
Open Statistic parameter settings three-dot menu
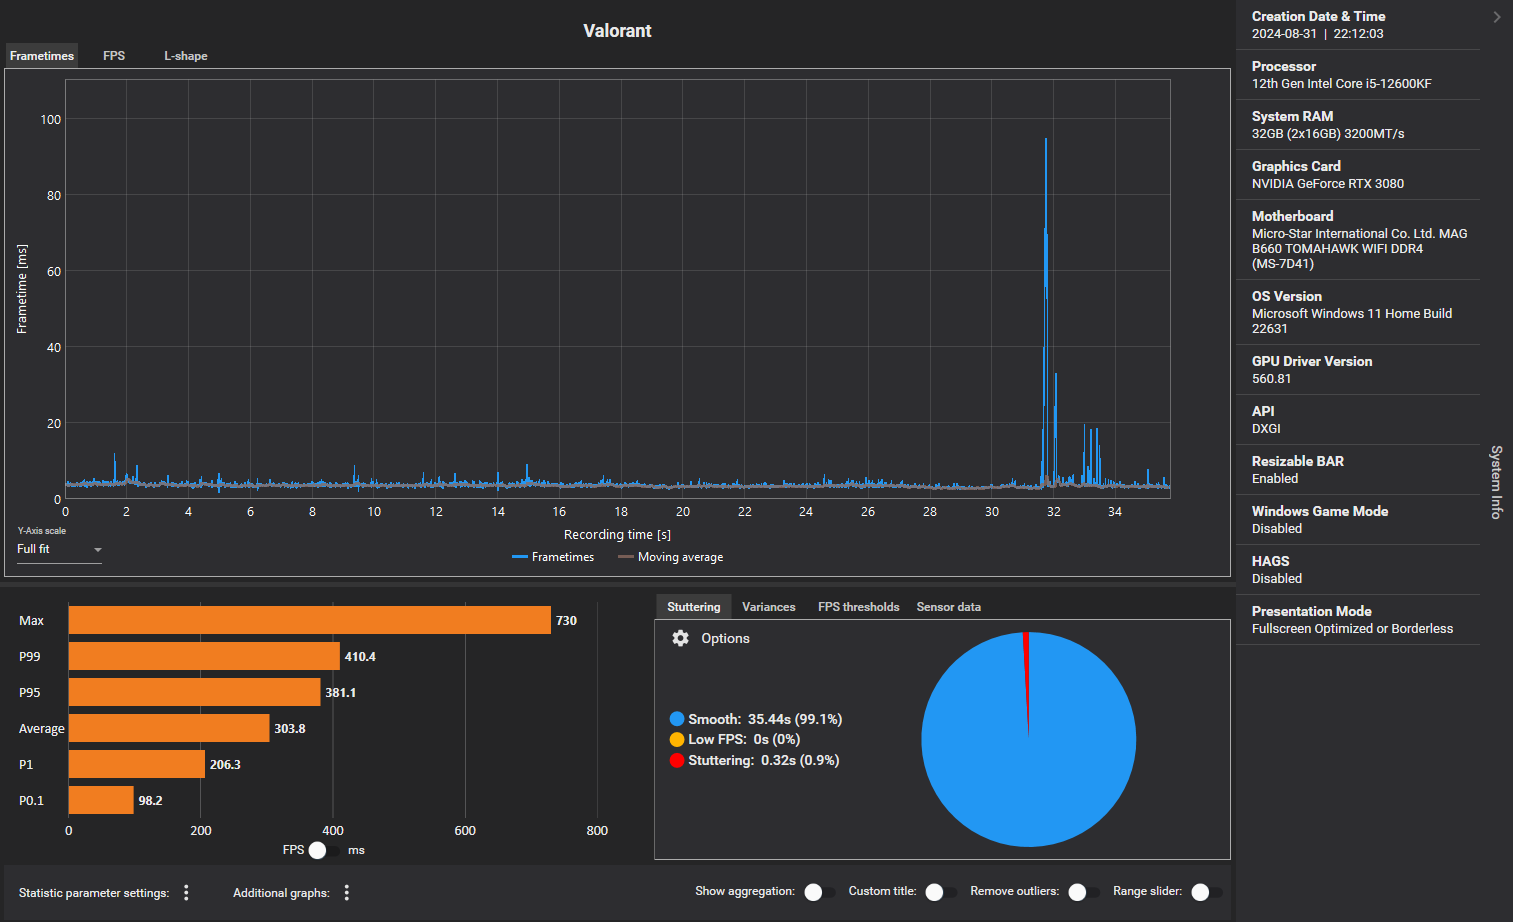tap(186, 893)
